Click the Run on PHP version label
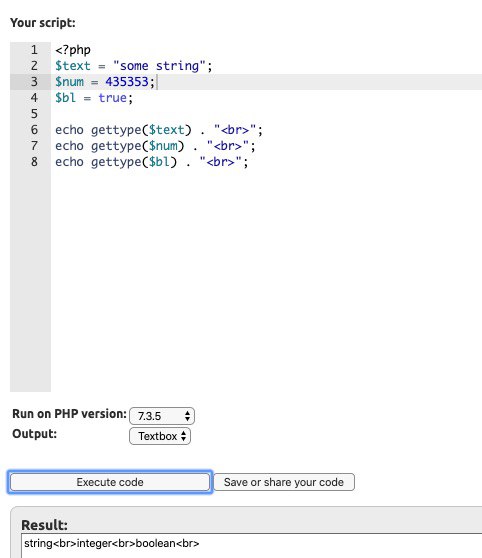 pyautogui.click(x=69, y=414)
